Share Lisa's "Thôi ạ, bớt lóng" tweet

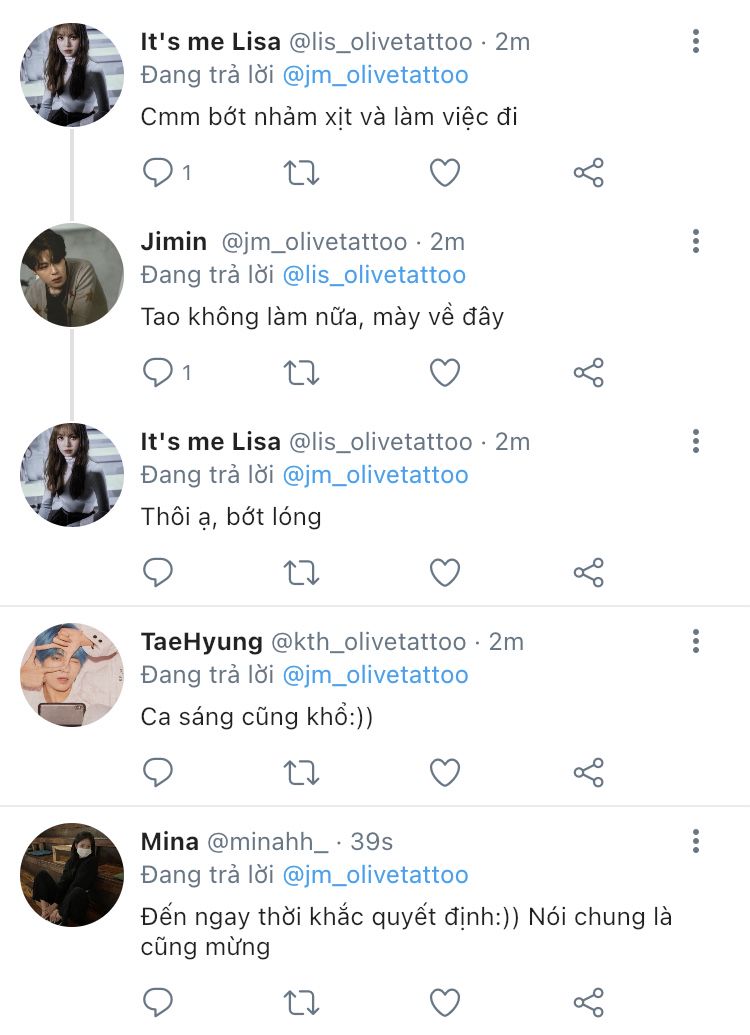[x=589, y=573]
